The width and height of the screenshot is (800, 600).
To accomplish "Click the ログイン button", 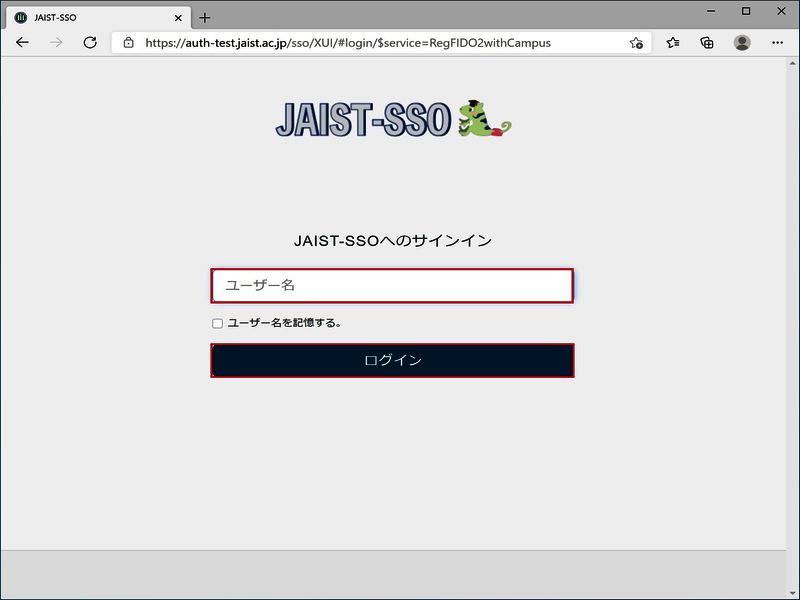I will [392, 361].
